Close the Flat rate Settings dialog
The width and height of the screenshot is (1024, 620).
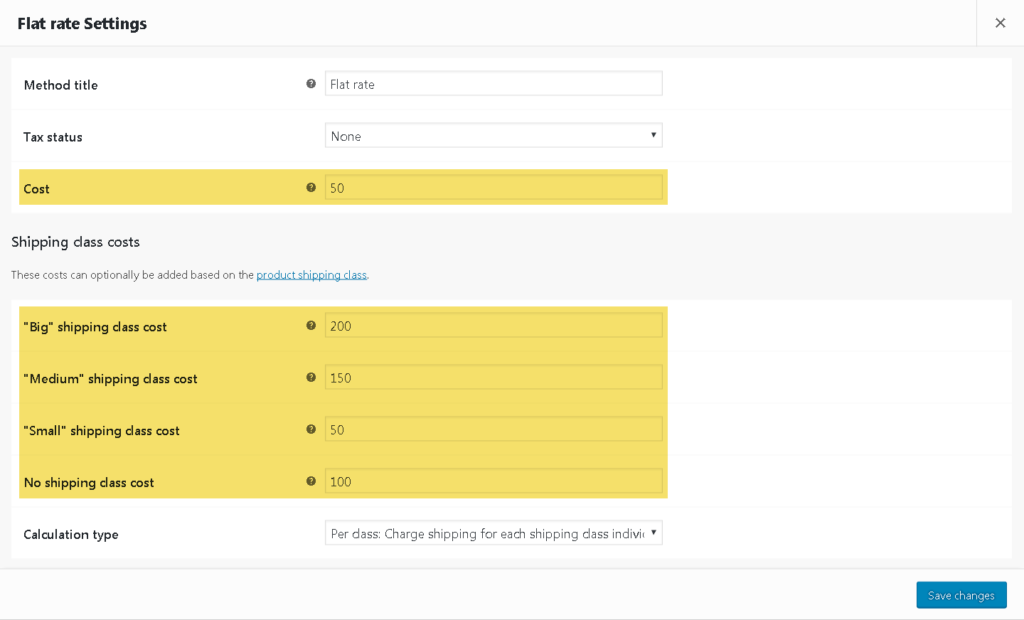click(1000, 23)
